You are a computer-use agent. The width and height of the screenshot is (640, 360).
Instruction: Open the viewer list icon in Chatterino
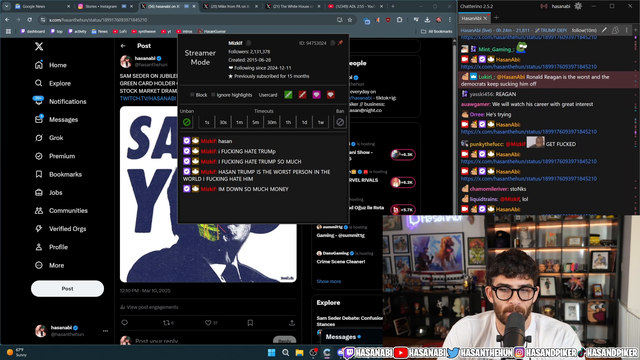615,30
